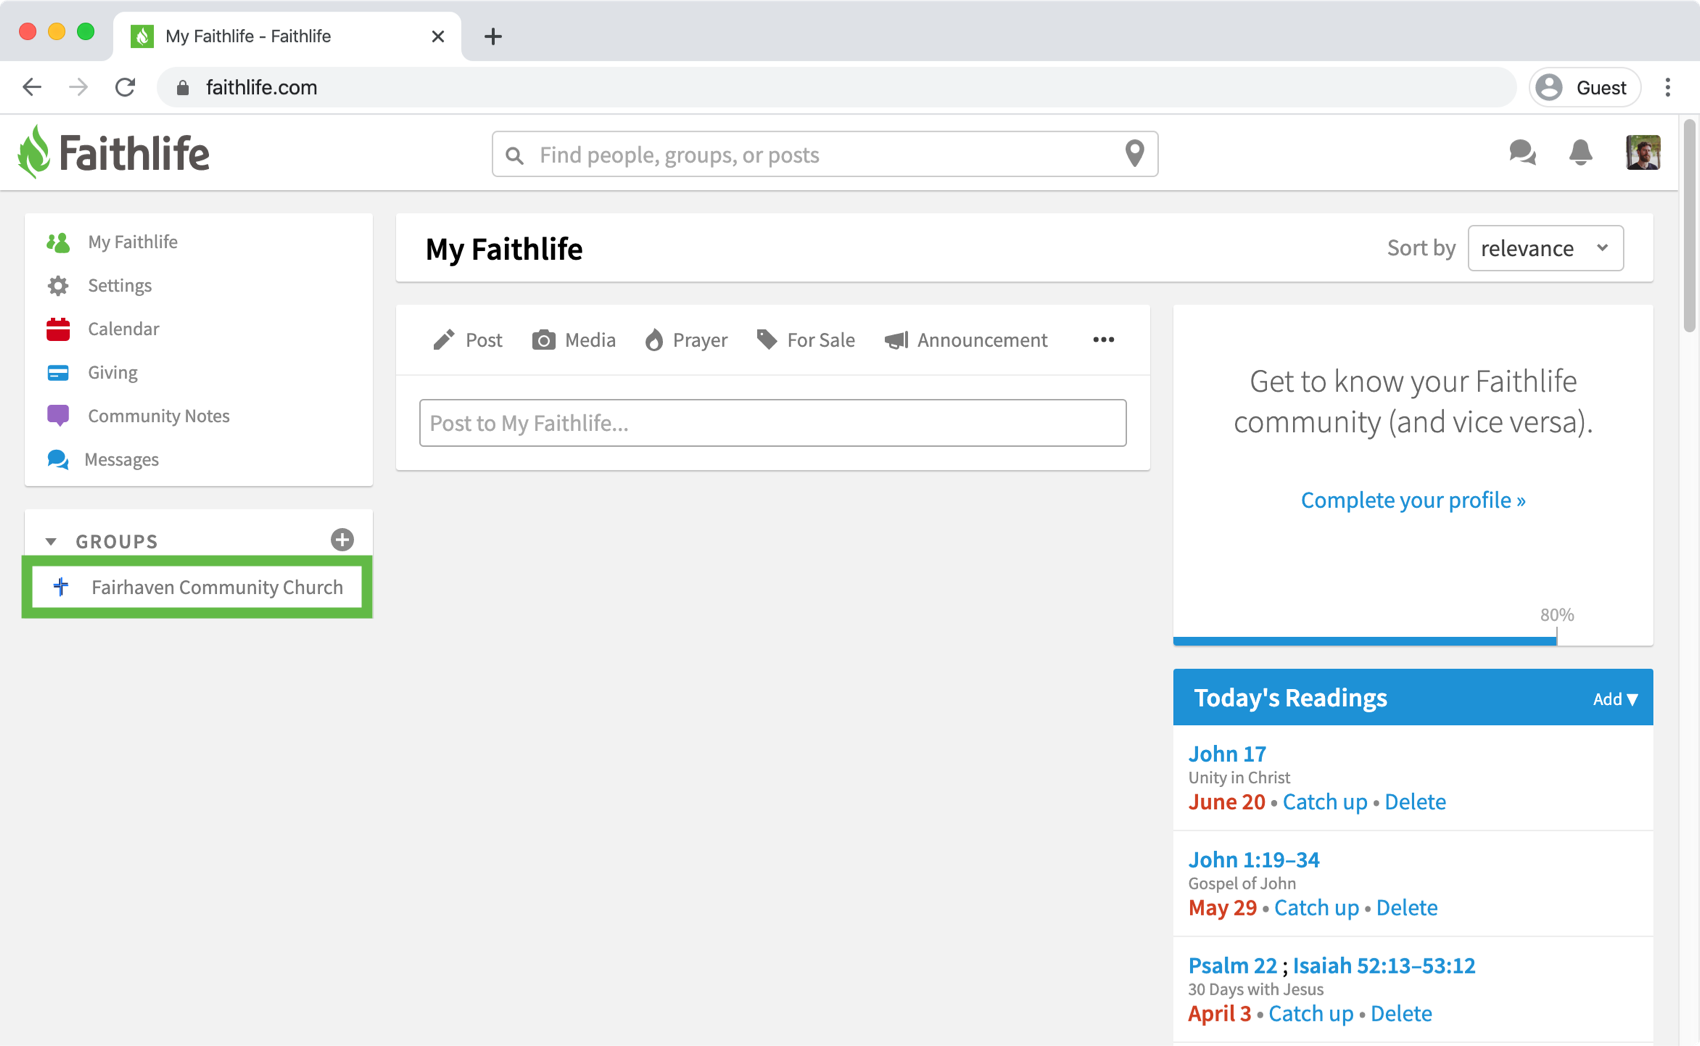This screenshot has height=1046, width=1700.
Task: Open Isaiah 52:13–53:12 reading link
Action: tap(1384, 966)
